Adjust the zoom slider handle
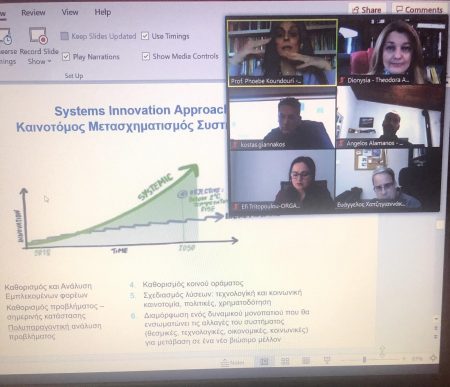The width and height of the screenshot is (450, 387). (364, 359)
